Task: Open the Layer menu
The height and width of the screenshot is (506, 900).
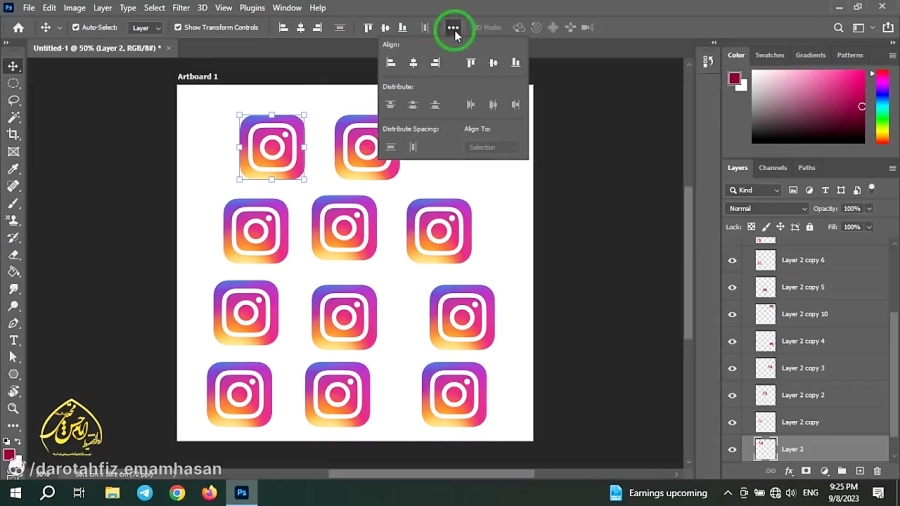Action: click(x=103, y=8)
